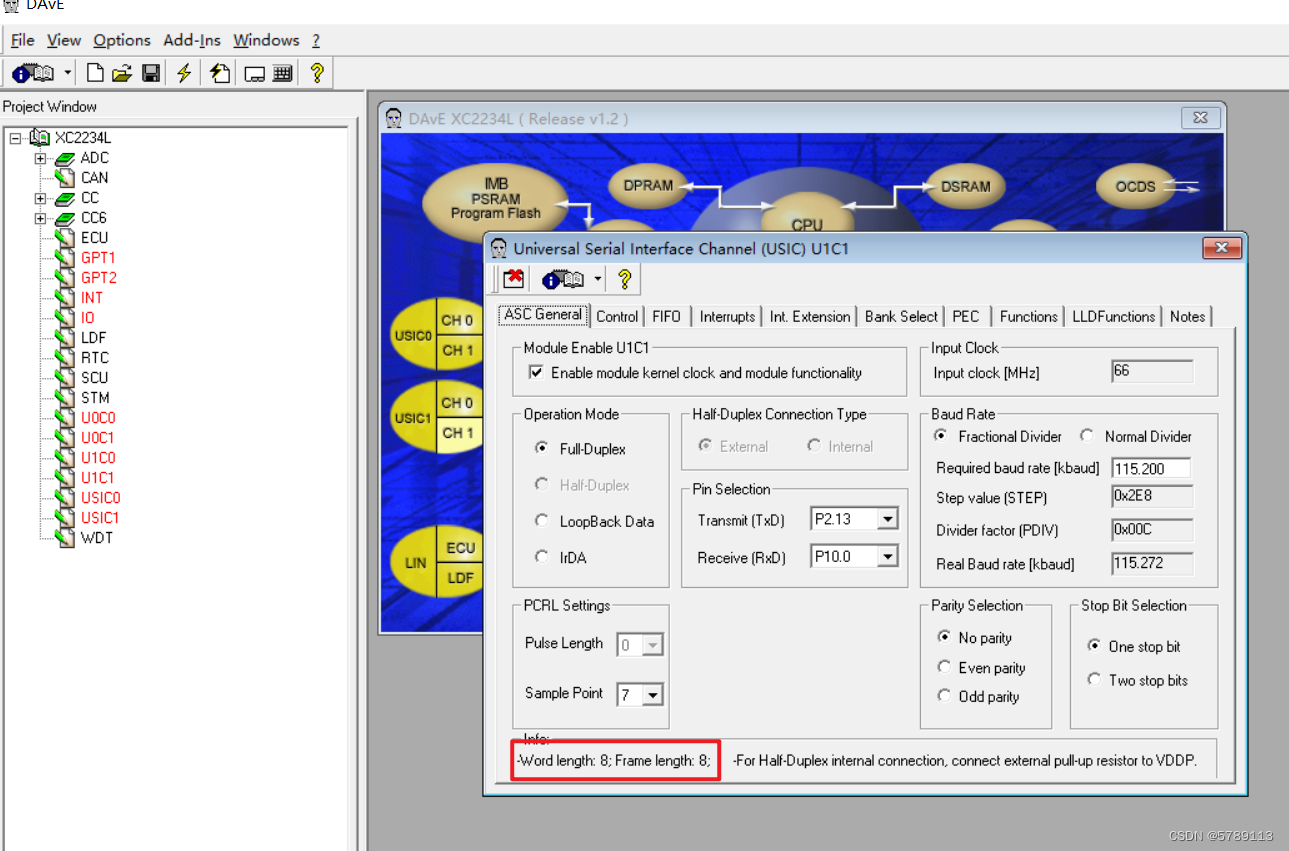
Task: Select the ADC module icon in project tree
Action: pos(65,158)
